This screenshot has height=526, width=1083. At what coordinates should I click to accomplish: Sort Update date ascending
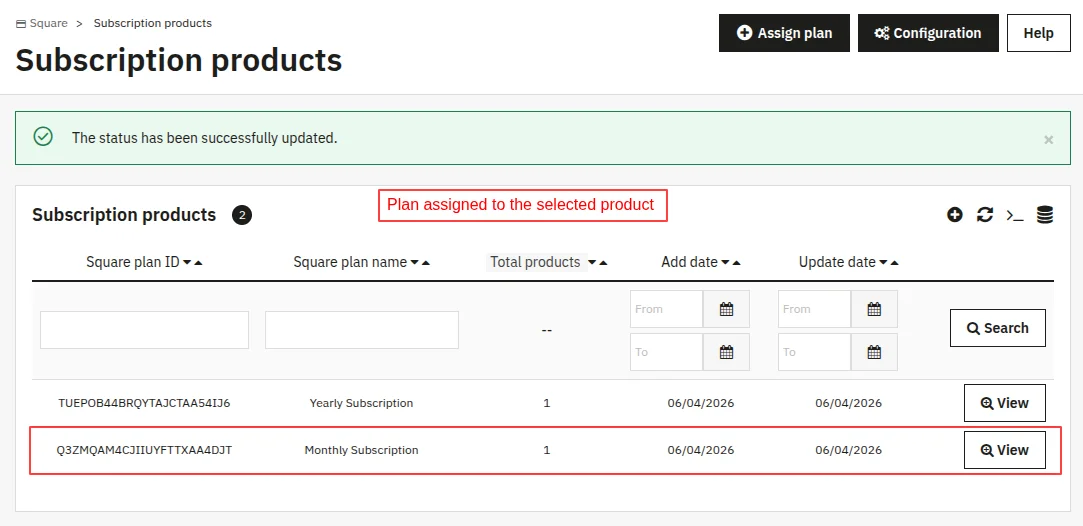tap(894, 262)
